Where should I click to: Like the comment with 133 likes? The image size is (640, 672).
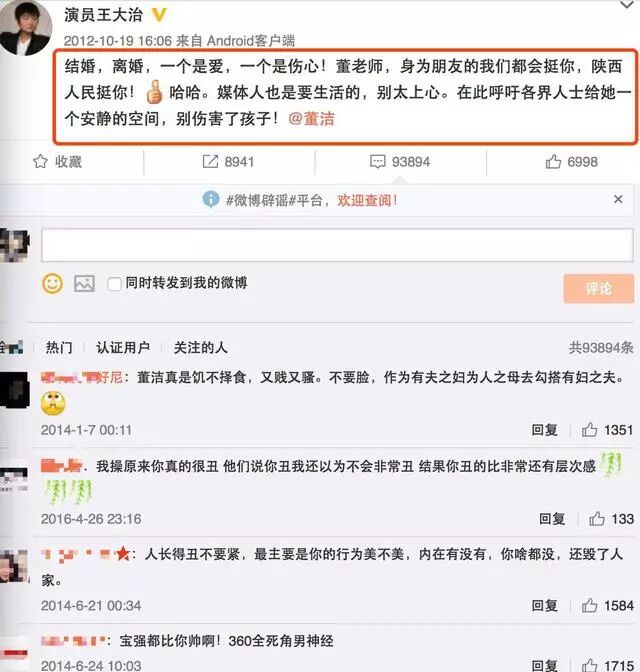(597, 519)
